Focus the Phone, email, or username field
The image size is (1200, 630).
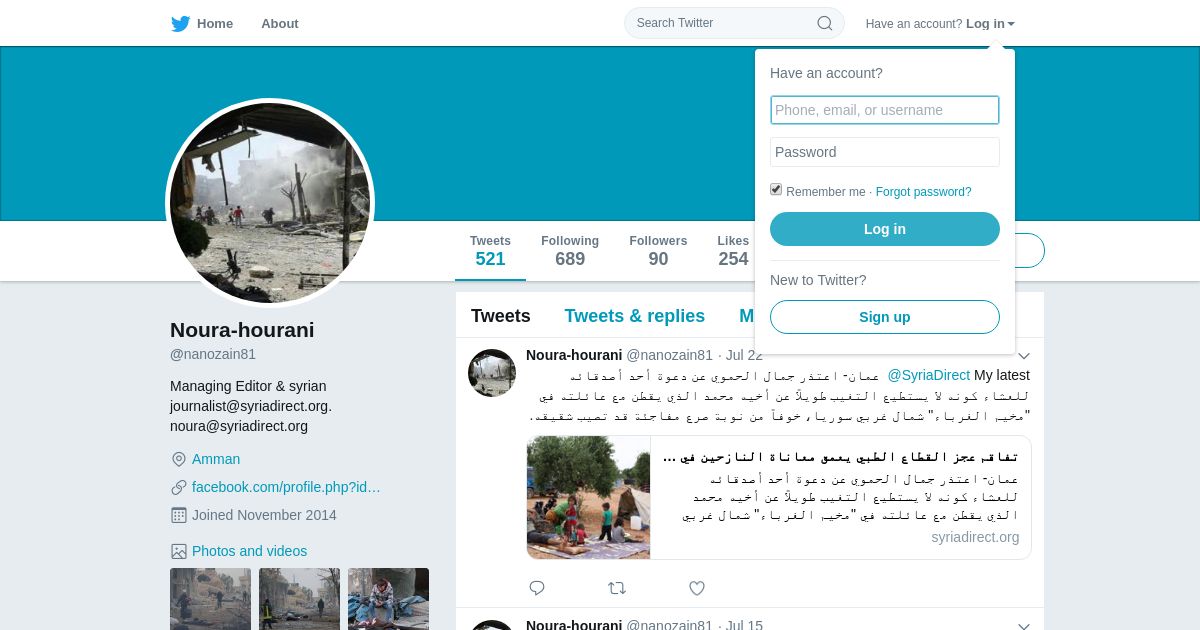click(885, 110)
